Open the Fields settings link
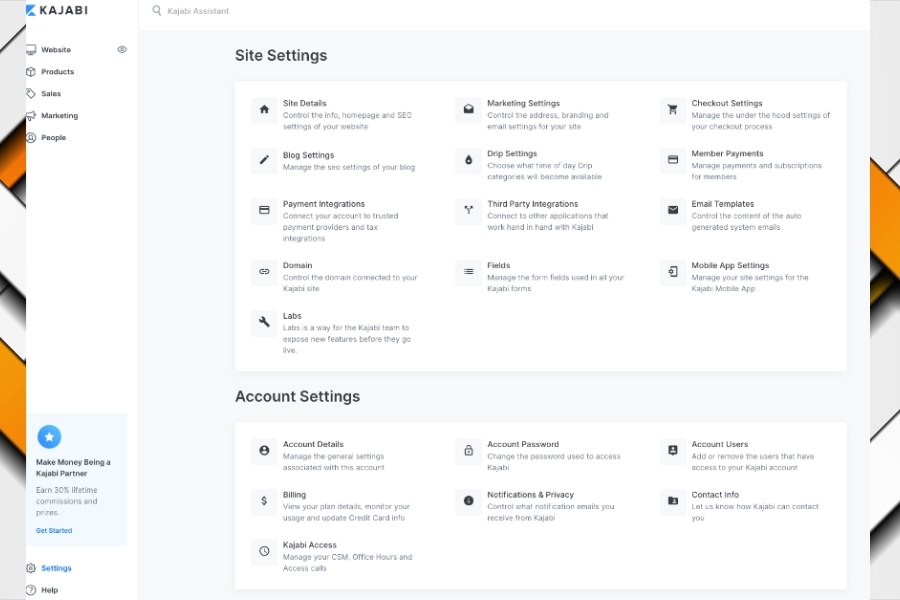This screenshot has width=900, height=600. coord(498,265)
